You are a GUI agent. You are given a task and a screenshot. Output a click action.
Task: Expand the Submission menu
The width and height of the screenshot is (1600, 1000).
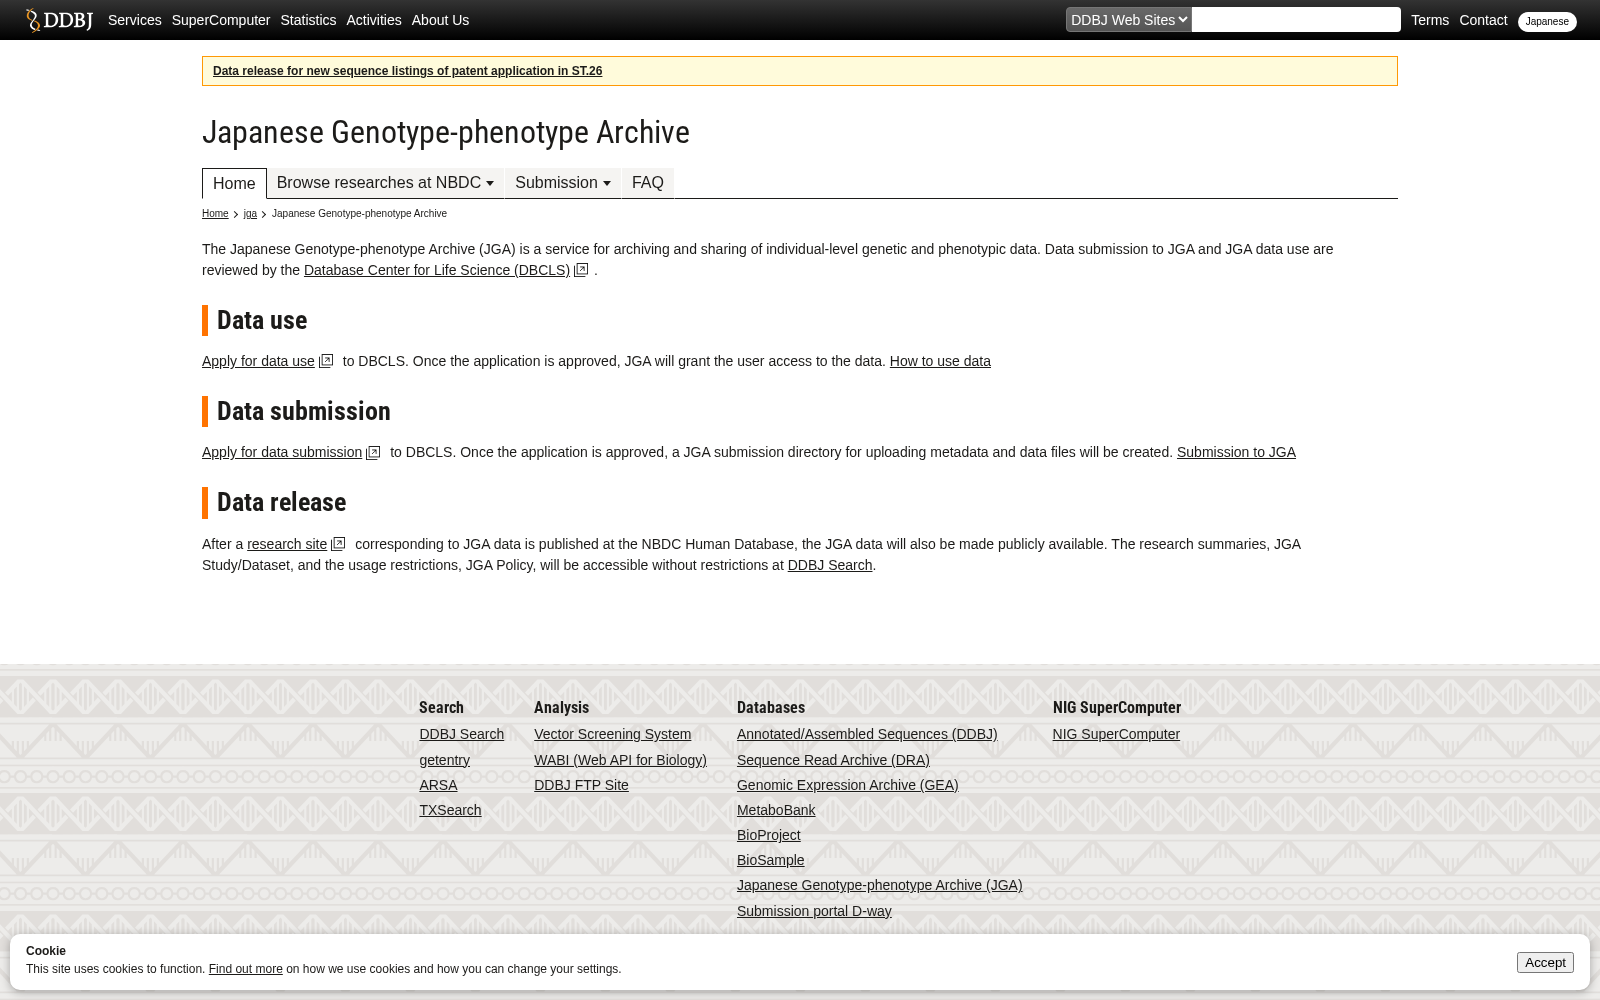[563, 183]
